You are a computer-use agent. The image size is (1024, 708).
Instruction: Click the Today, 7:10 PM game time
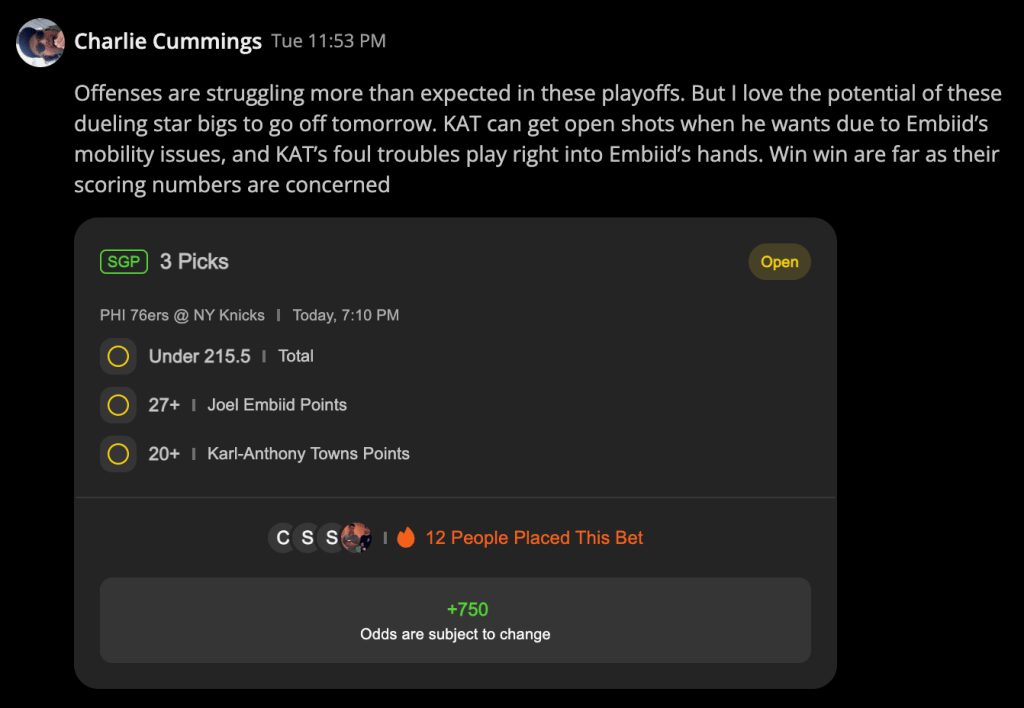(345, 315)
